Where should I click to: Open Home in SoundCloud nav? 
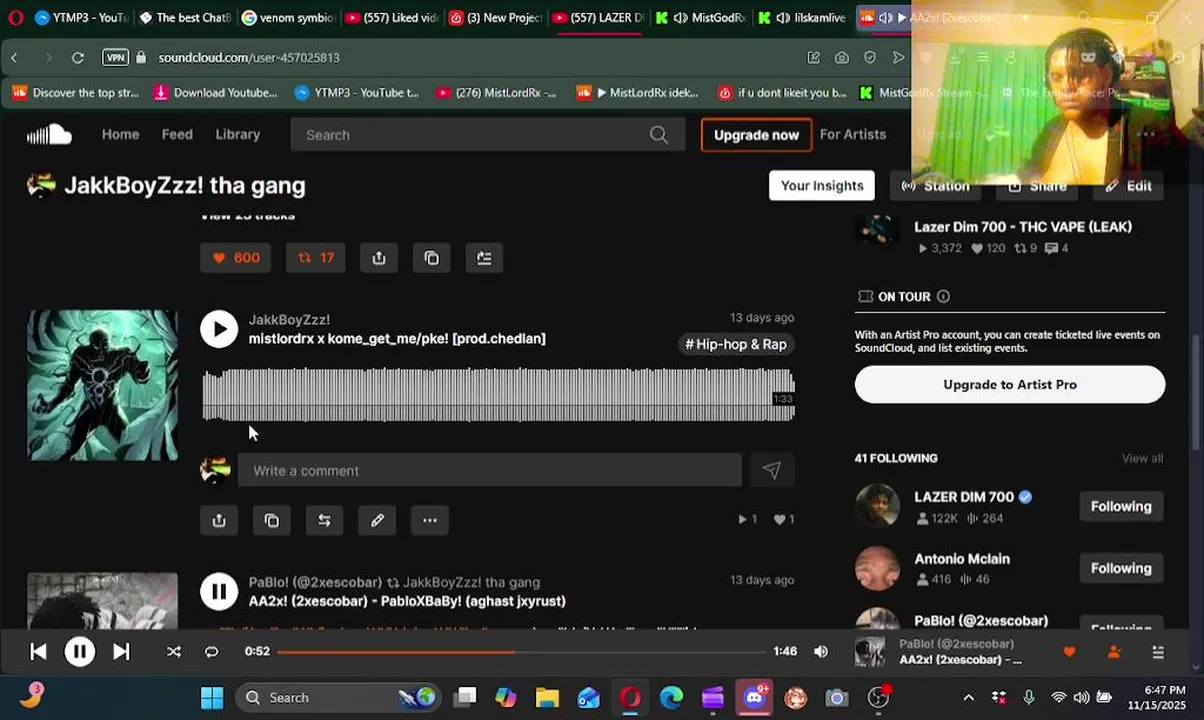pyautogui.click(x=121, y=134)
